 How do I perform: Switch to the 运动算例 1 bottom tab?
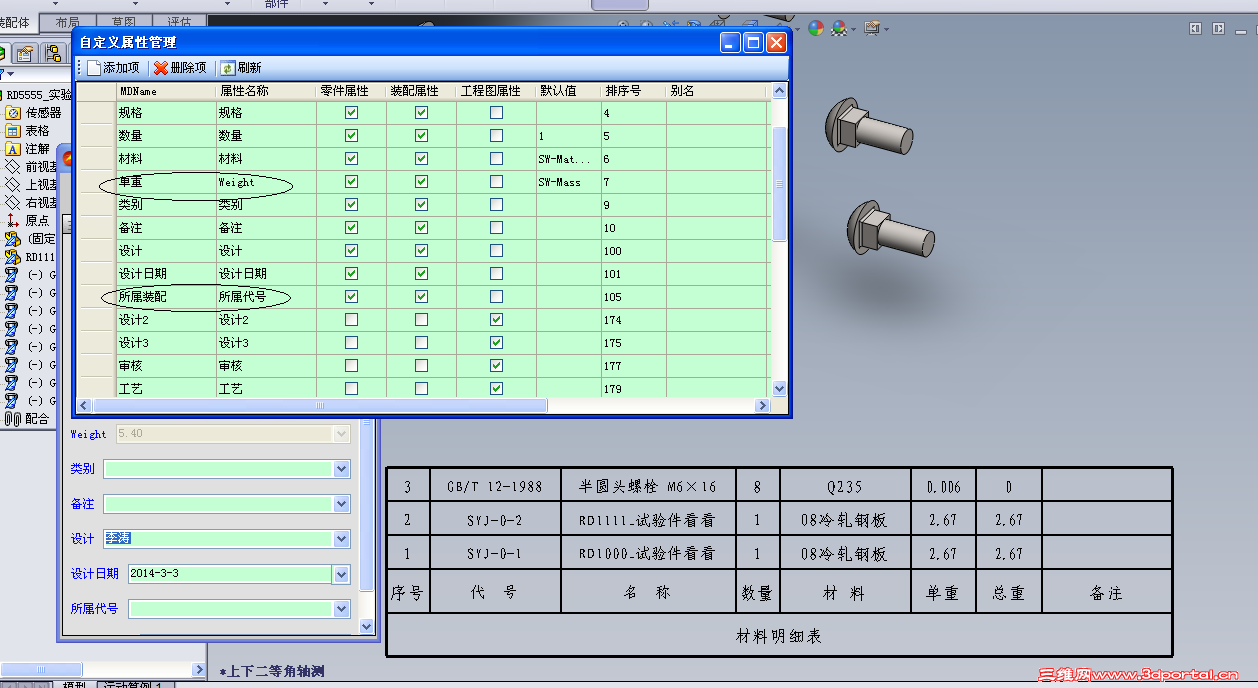[x=135, y=685]
